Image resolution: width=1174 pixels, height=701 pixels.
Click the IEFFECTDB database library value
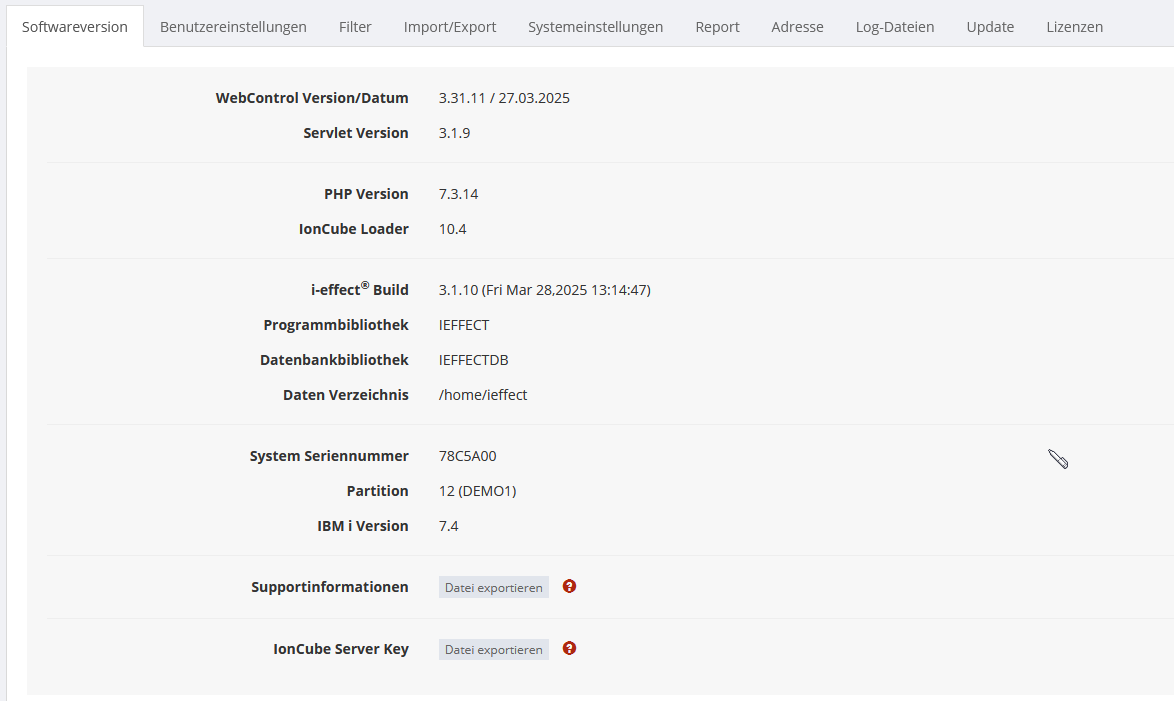[473, 360]
